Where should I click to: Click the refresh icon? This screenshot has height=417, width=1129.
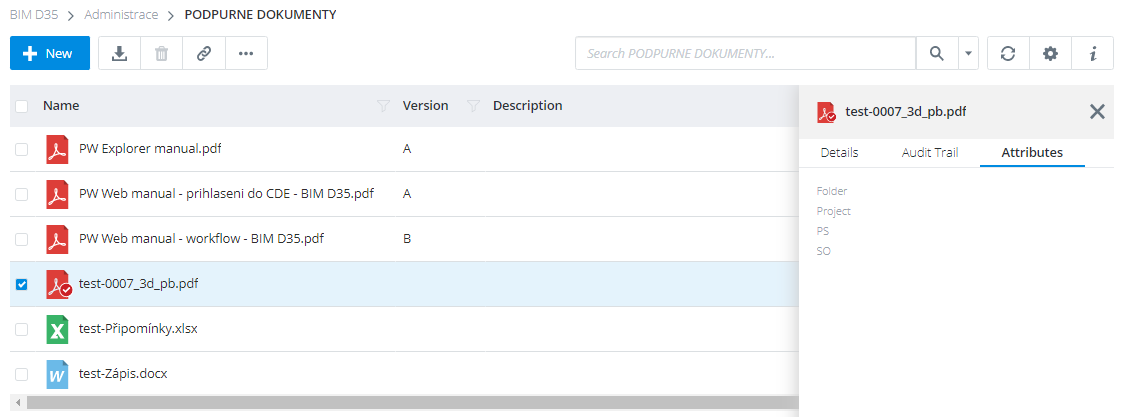[x=1008, y=54]
